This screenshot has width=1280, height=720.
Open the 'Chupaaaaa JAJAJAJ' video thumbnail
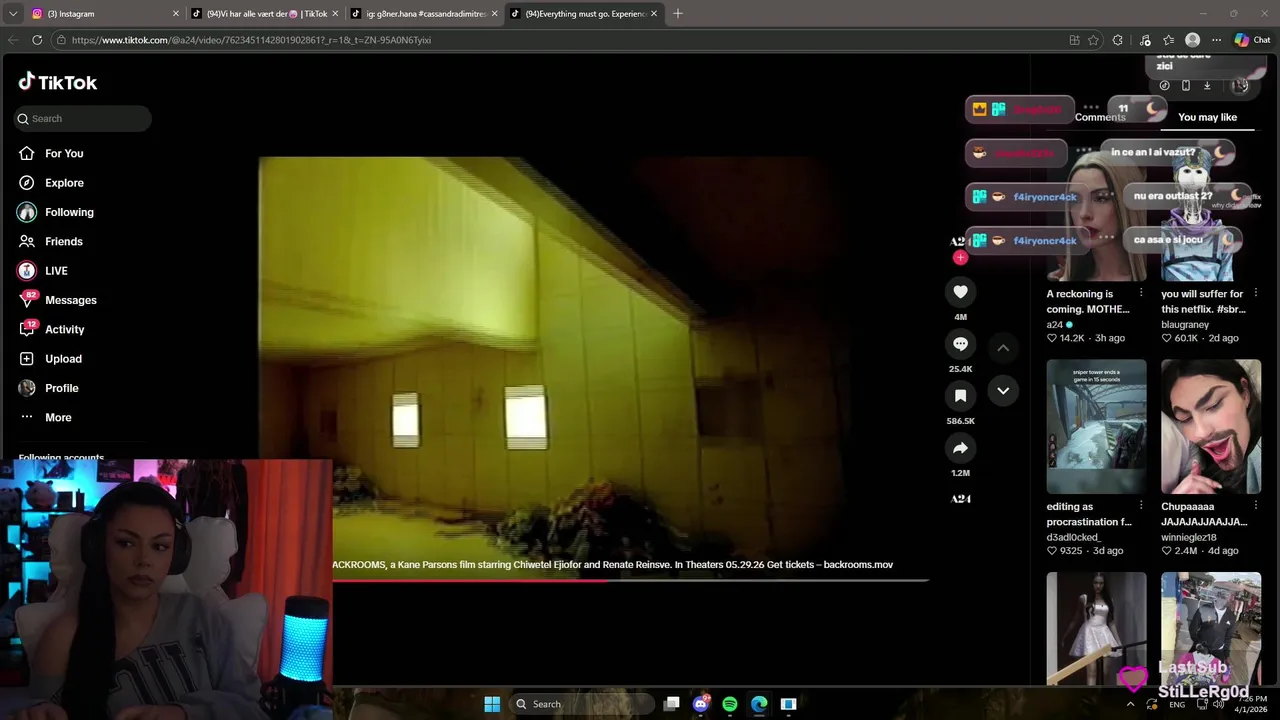(1211, 427)
